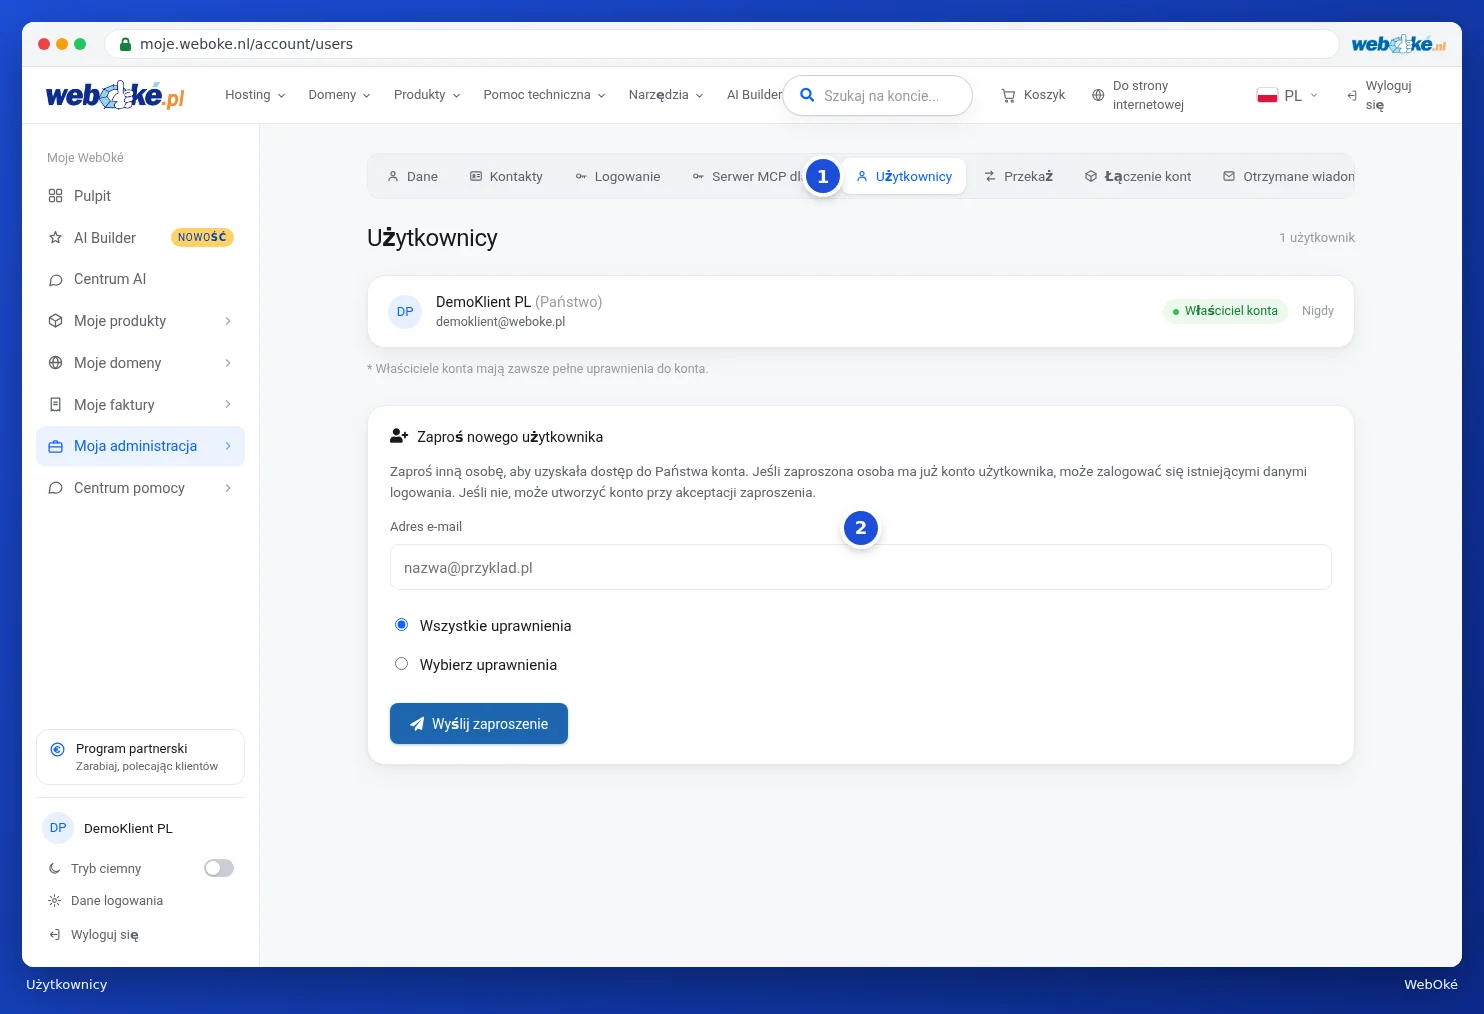Viewport: 1484px width, 1014px height.
Task: Click the Dane logowania gear icon
Action: click(x=55, y=901)
